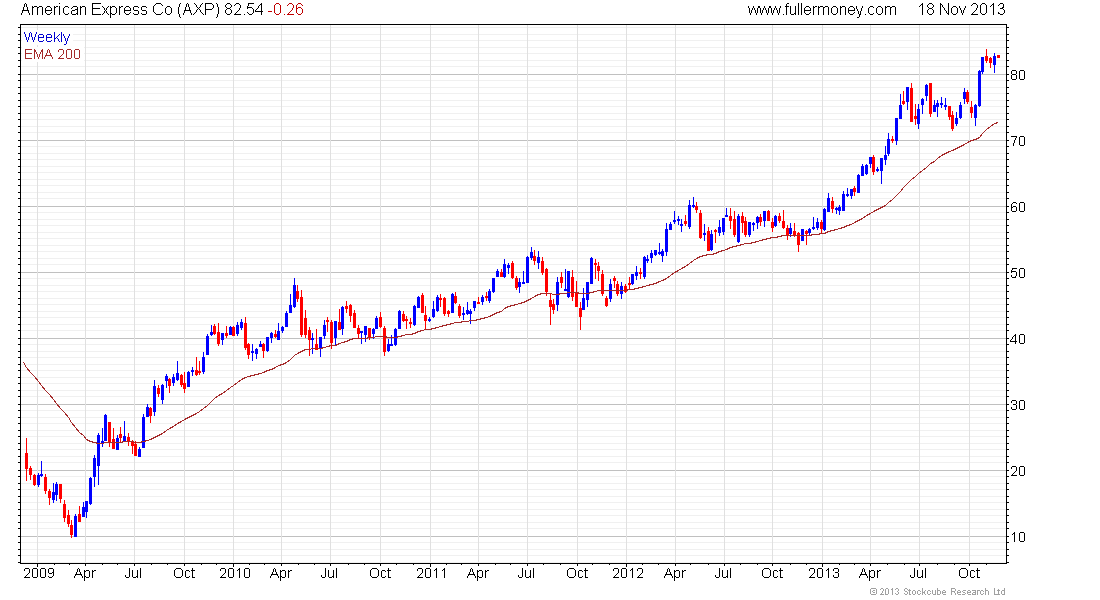The height and width of the screenshot is (600, 1100).
Task: Click the -0.26 price change value
Action: (x=286, y=10)
